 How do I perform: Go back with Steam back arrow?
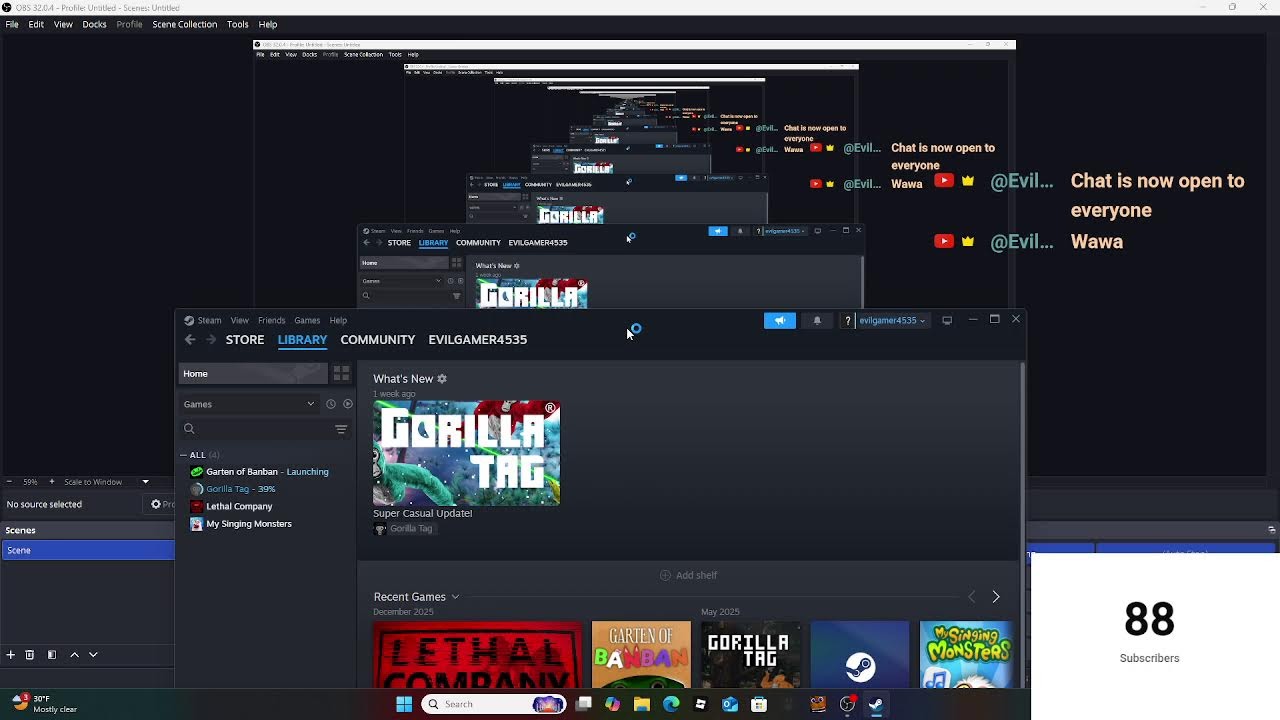click(190, 340)
